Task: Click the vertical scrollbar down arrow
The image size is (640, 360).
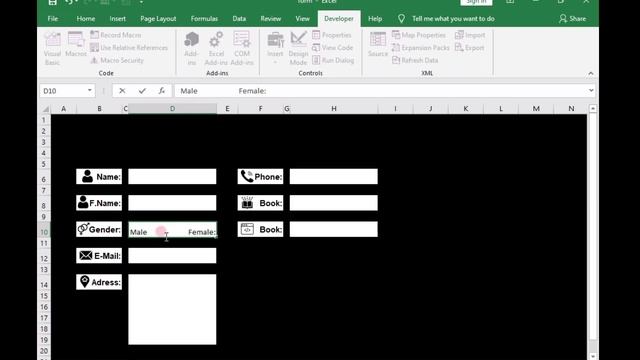Action: (593, 356)
